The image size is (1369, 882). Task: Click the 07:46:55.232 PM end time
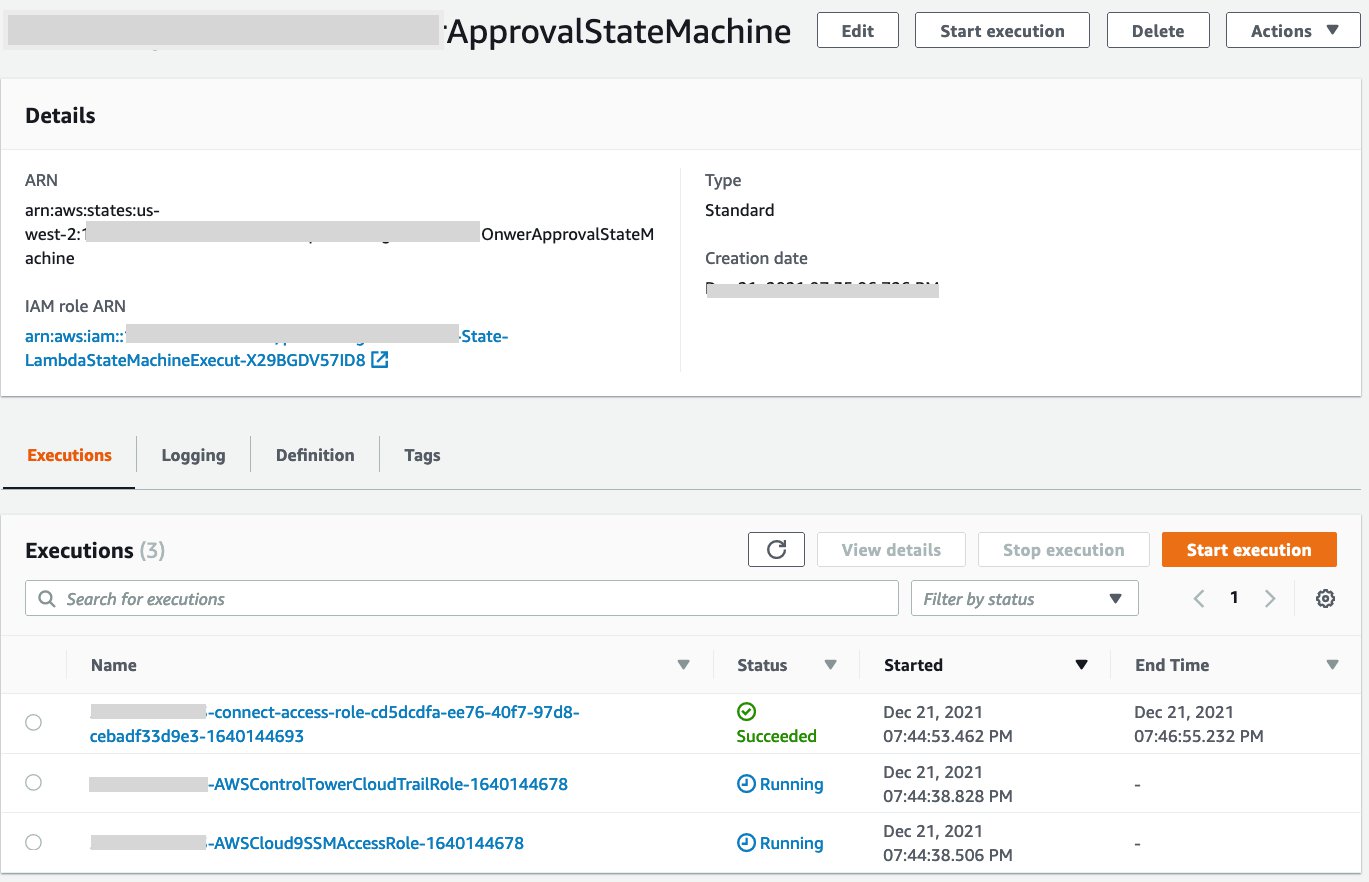1199,736
